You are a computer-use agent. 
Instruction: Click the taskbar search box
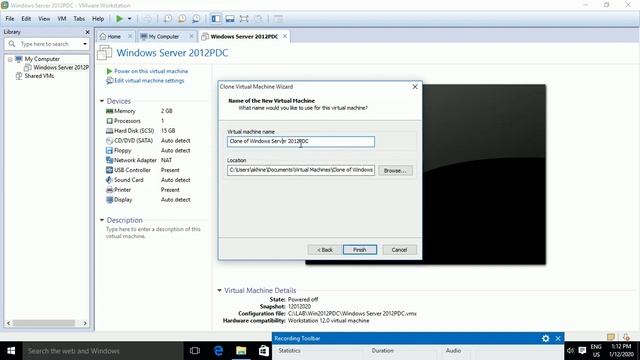[x=102, y=351]
